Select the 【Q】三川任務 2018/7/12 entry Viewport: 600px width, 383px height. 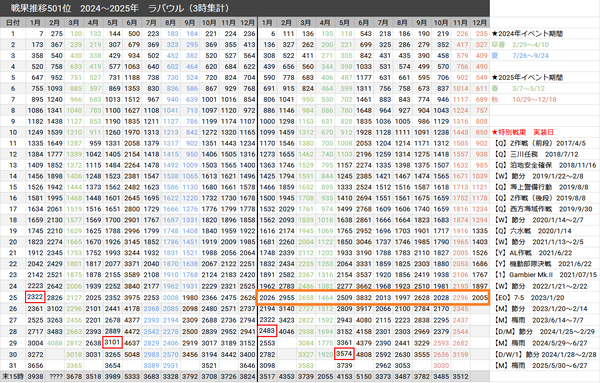535,155
